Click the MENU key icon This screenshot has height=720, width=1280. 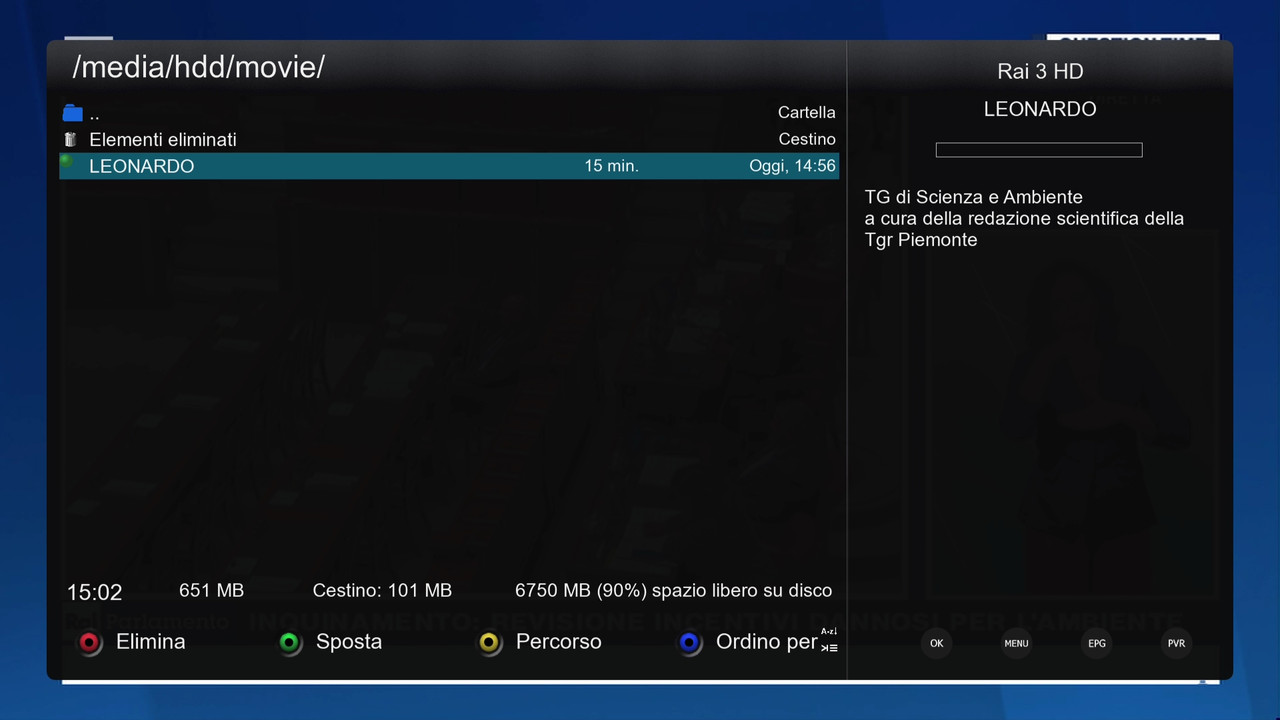[1016, 643]
